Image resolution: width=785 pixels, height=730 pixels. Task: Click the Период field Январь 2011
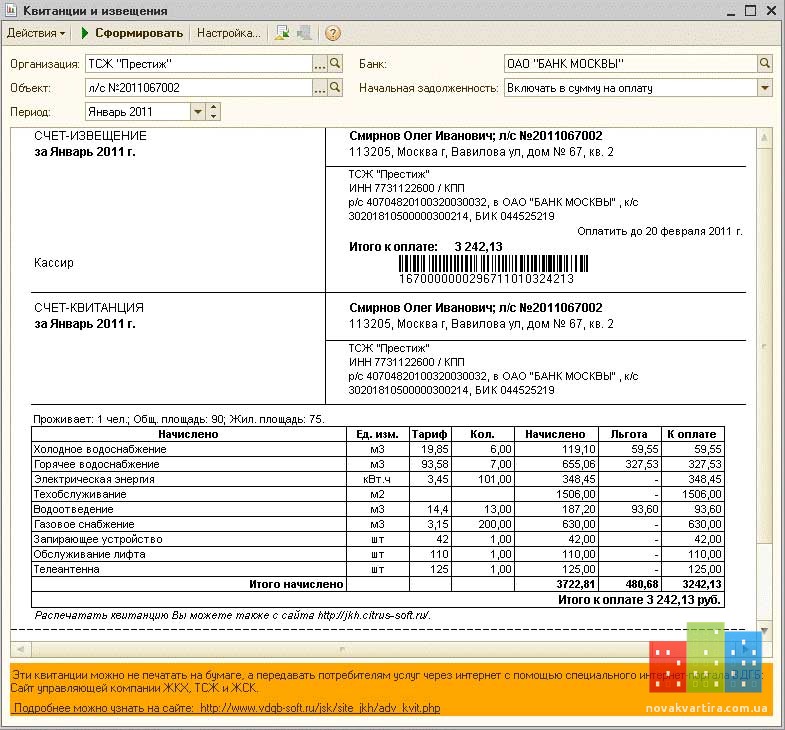[x=138, y=112]
